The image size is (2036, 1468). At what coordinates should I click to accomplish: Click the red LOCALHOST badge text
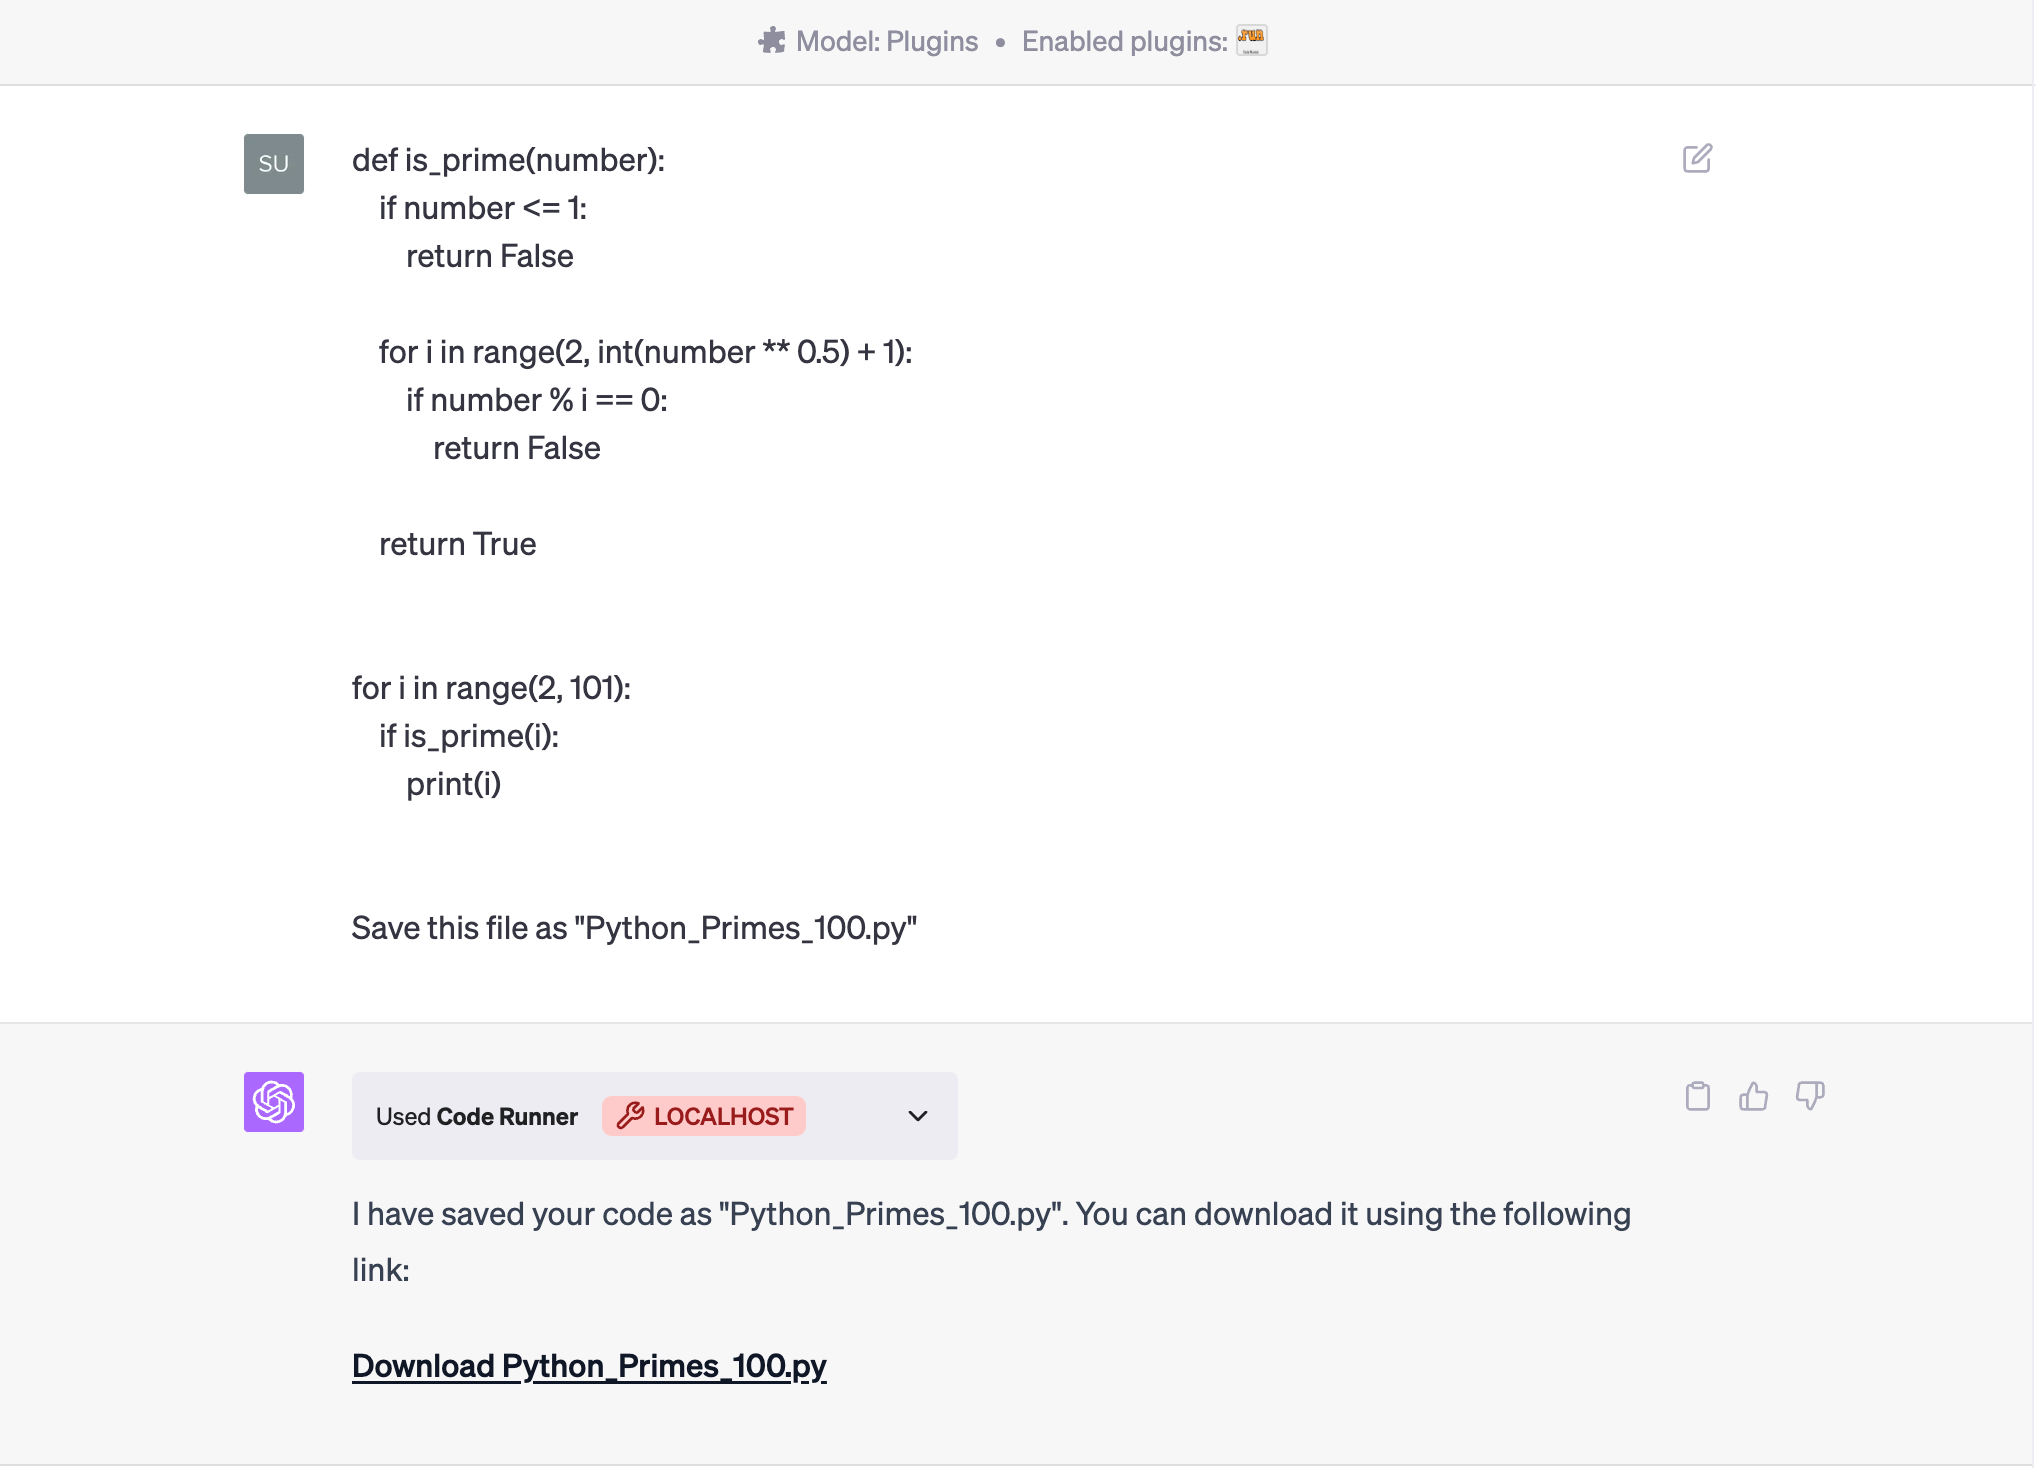pyautogui.click(x=723, y=1116)
